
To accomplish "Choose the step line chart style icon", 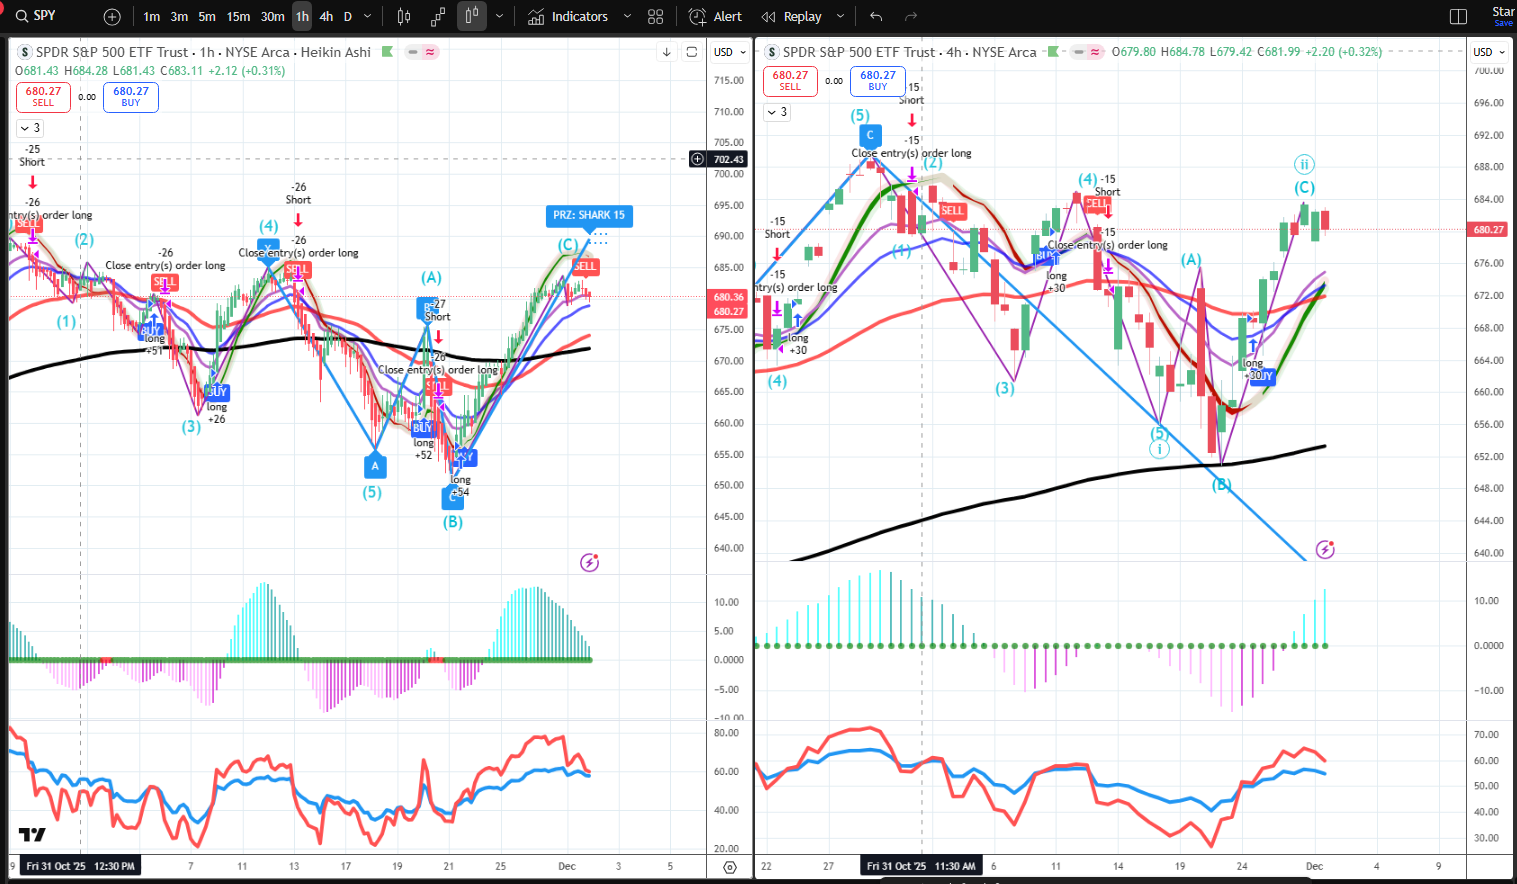I will click(438, 16).
